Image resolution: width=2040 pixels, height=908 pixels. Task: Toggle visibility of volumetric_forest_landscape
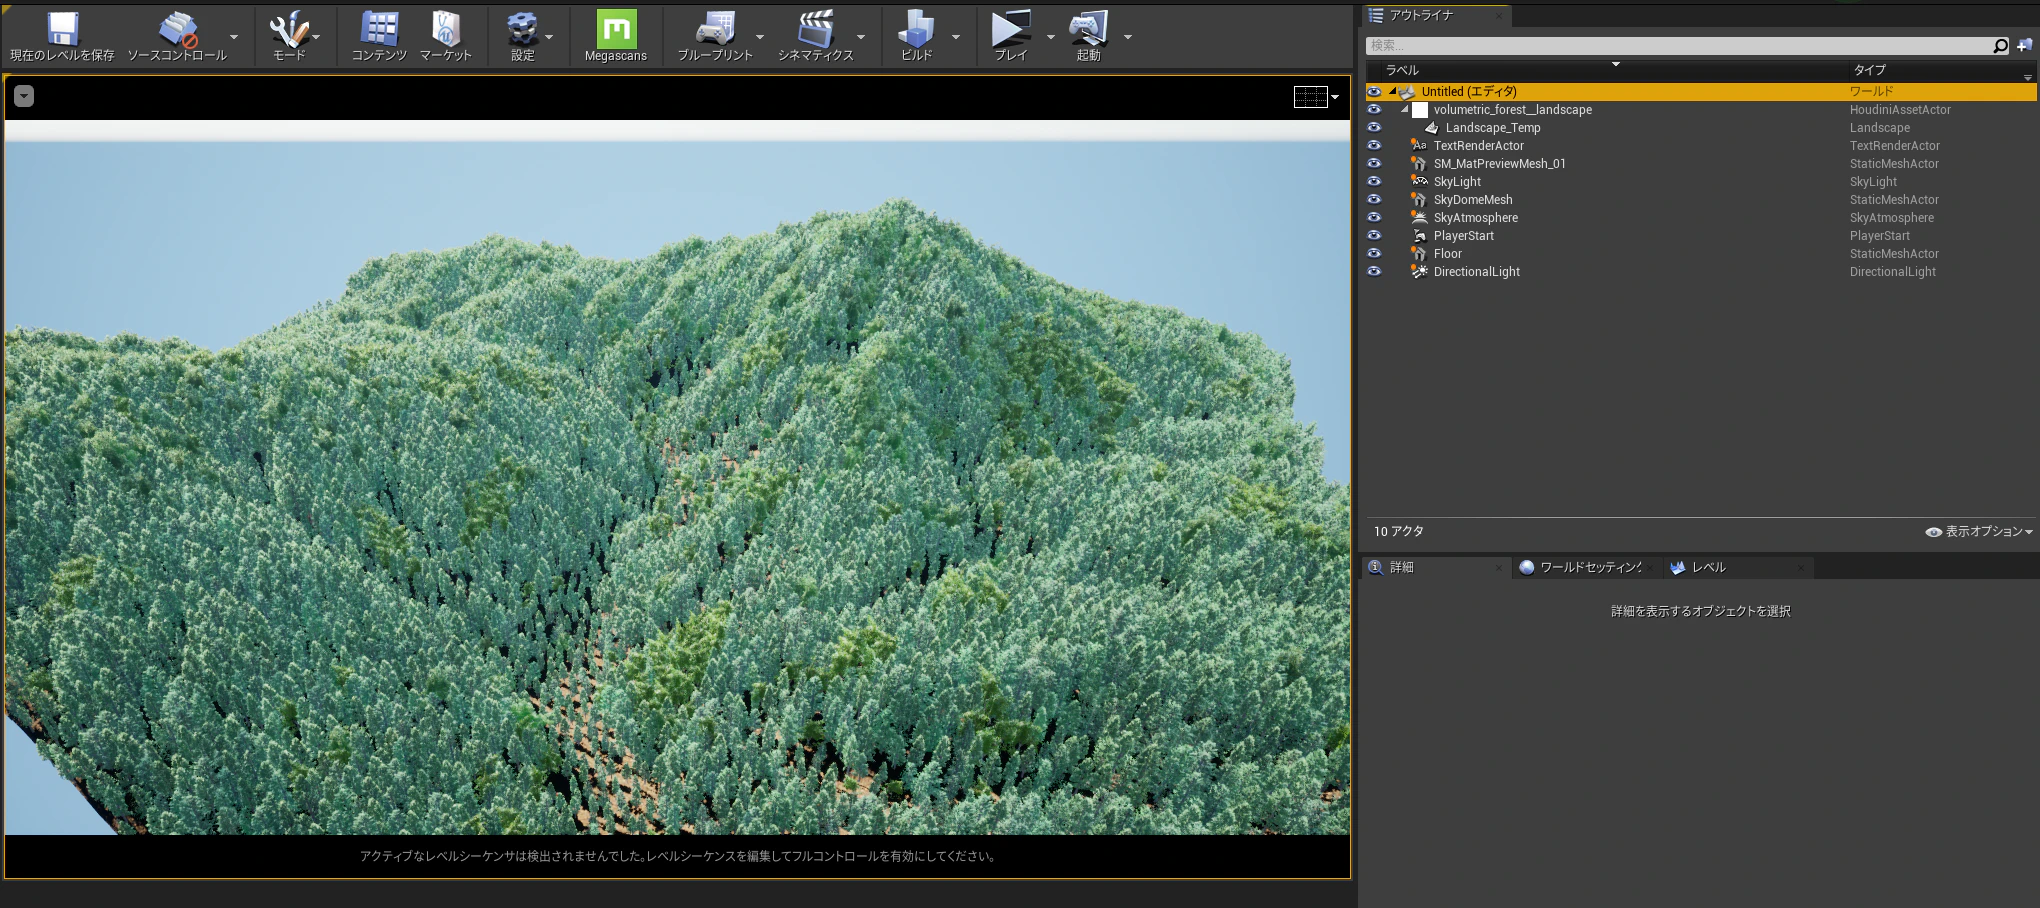[1374, 110]
